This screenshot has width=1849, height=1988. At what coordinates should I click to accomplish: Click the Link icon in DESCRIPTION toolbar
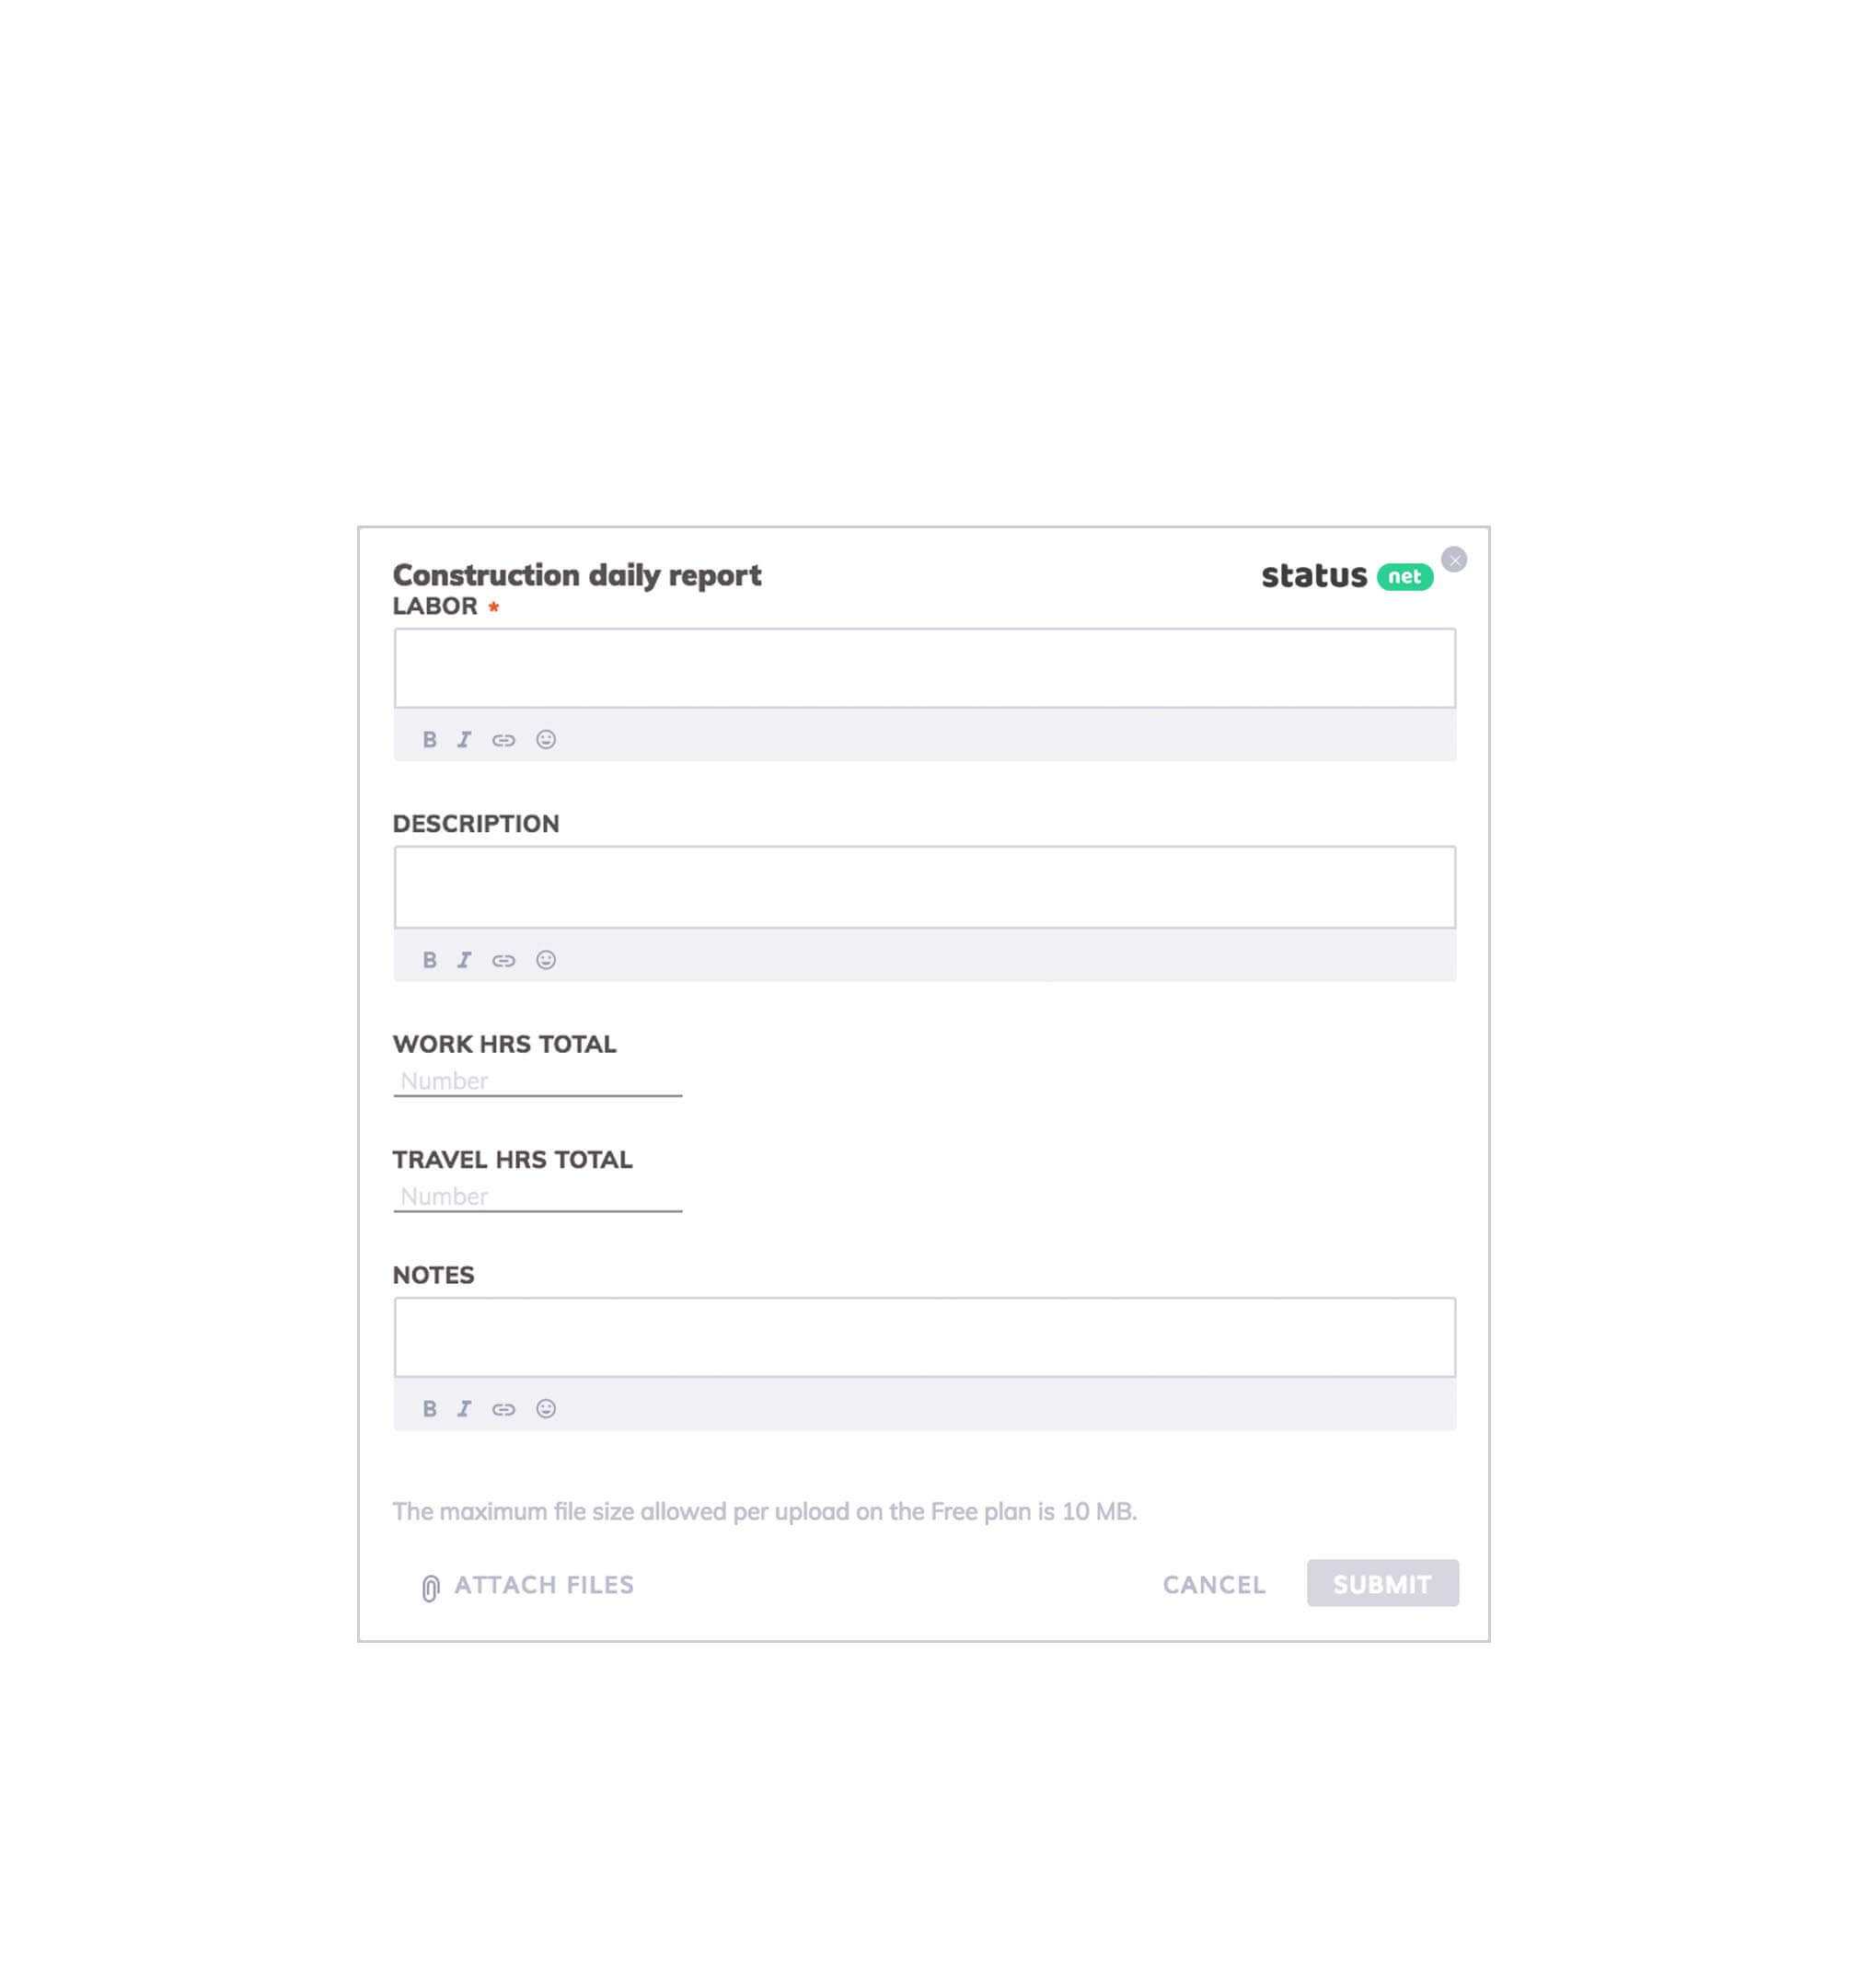(504, 959)
